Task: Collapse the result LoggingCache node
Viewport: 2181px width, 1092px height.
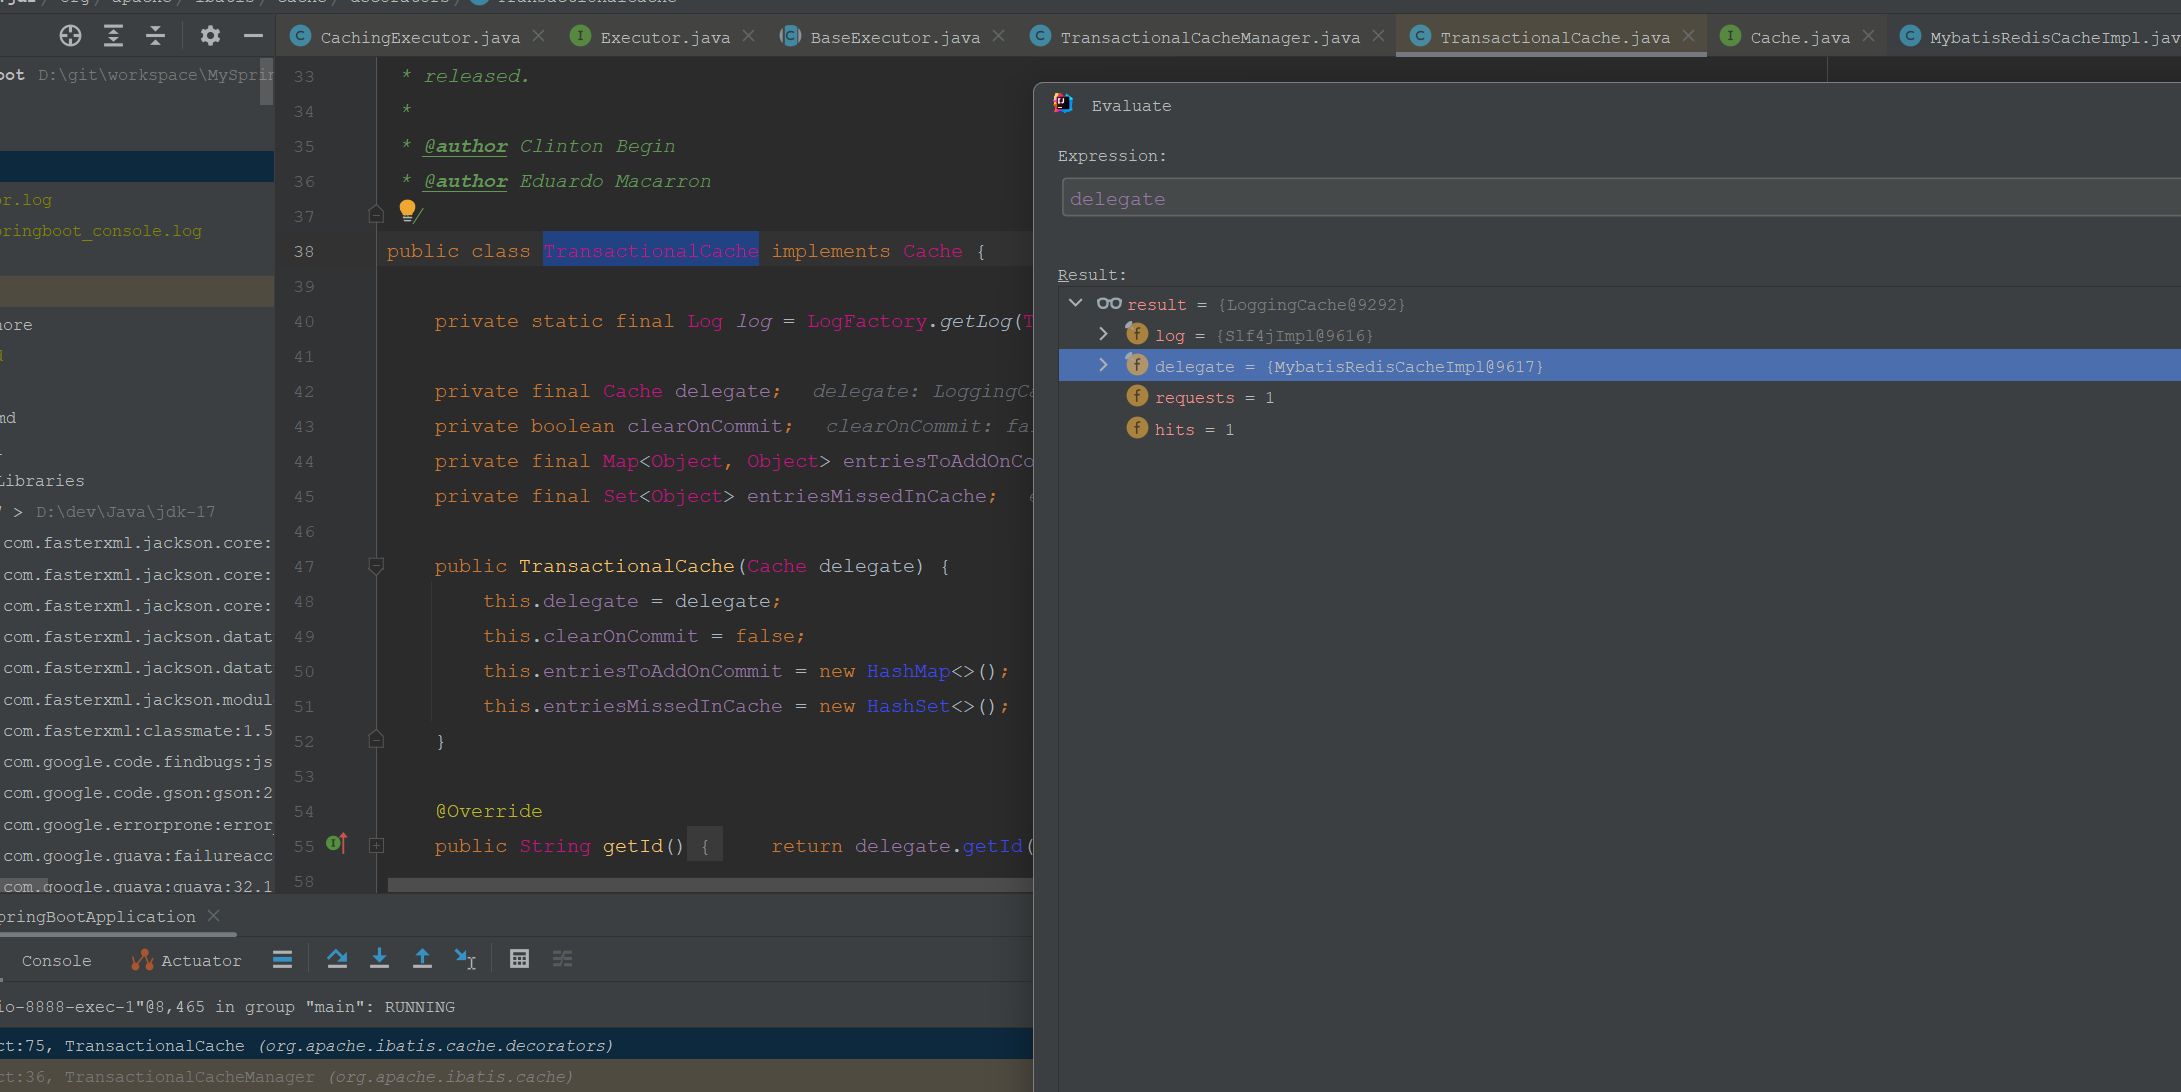Action: coord(1076,303)
